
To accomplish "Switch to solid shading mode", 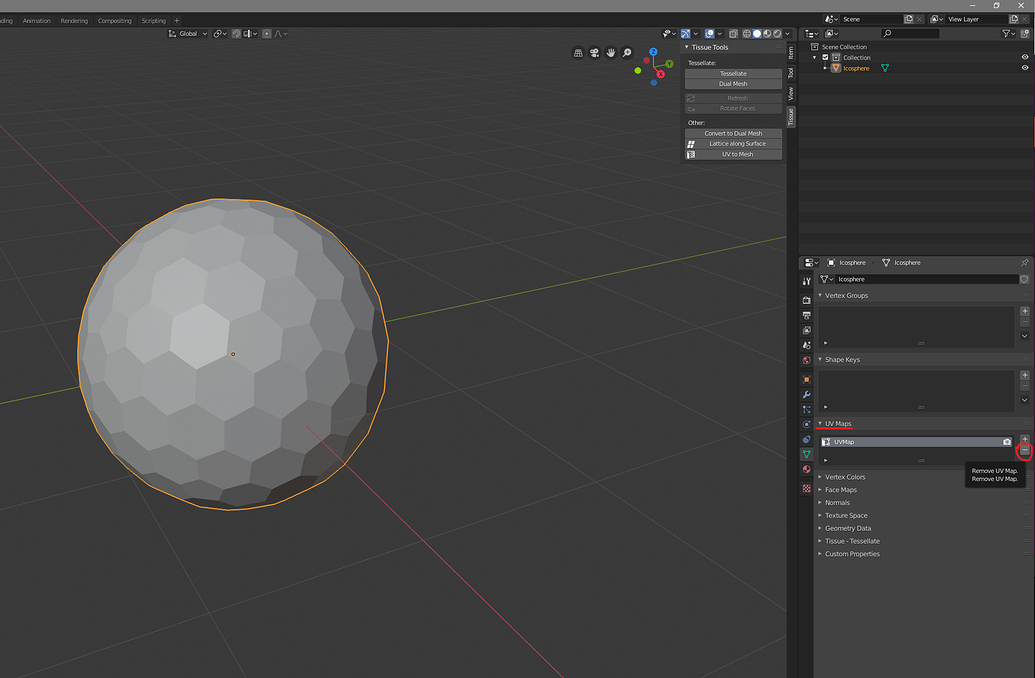I will (x=757, y=34).
